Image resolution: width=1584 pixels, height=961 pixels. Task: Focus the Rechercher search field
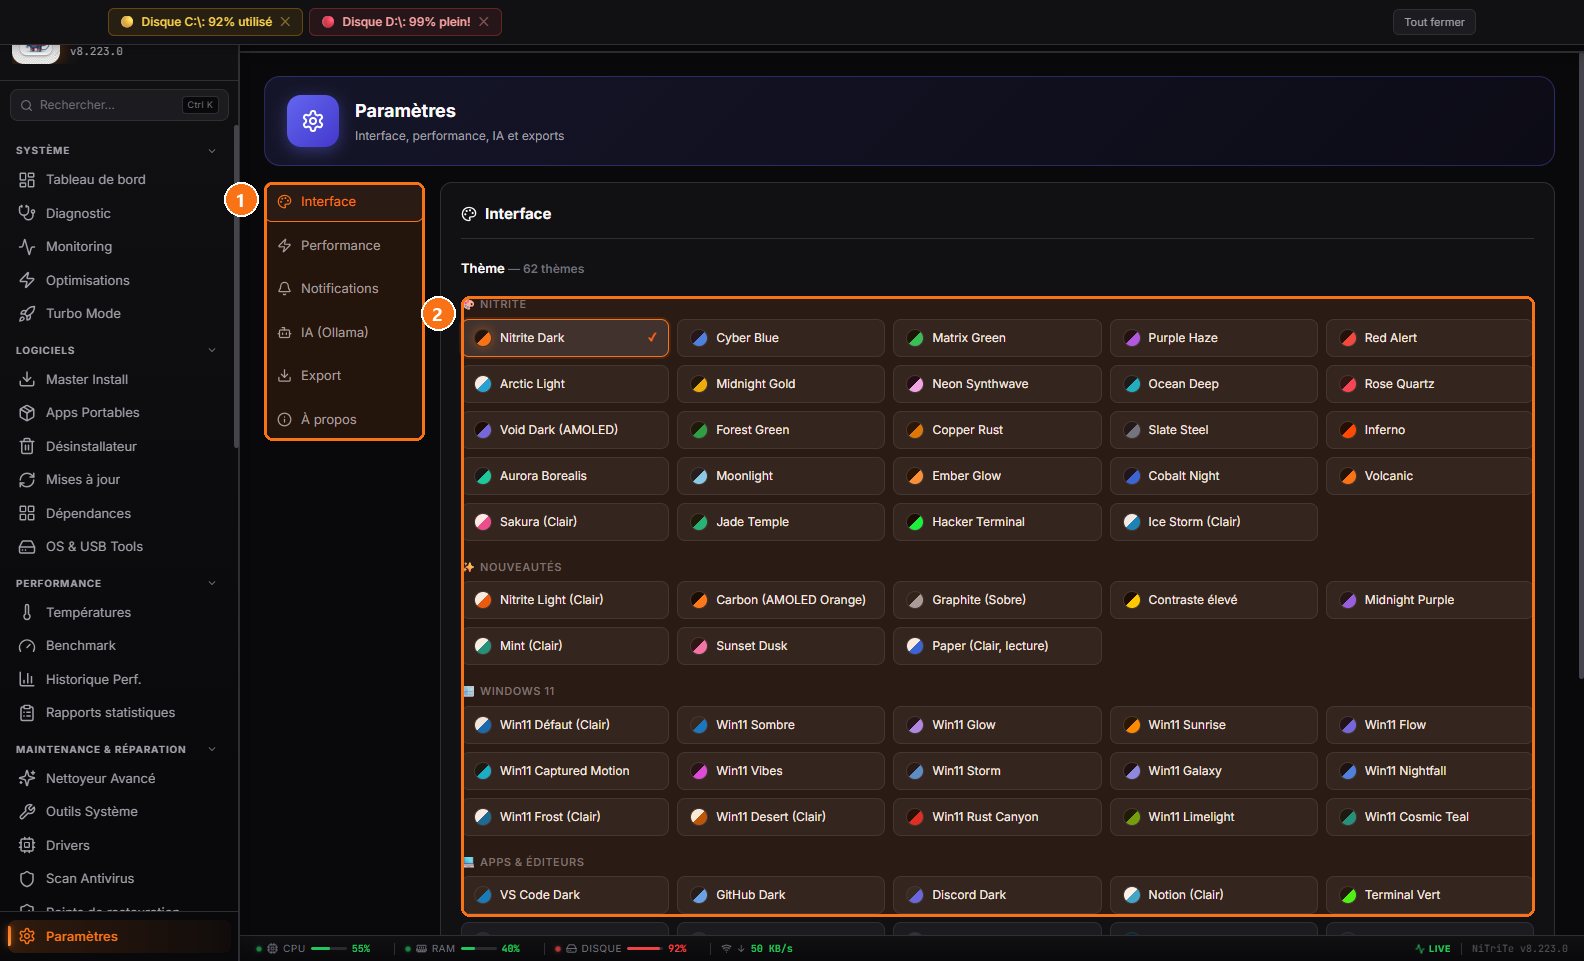119,105
